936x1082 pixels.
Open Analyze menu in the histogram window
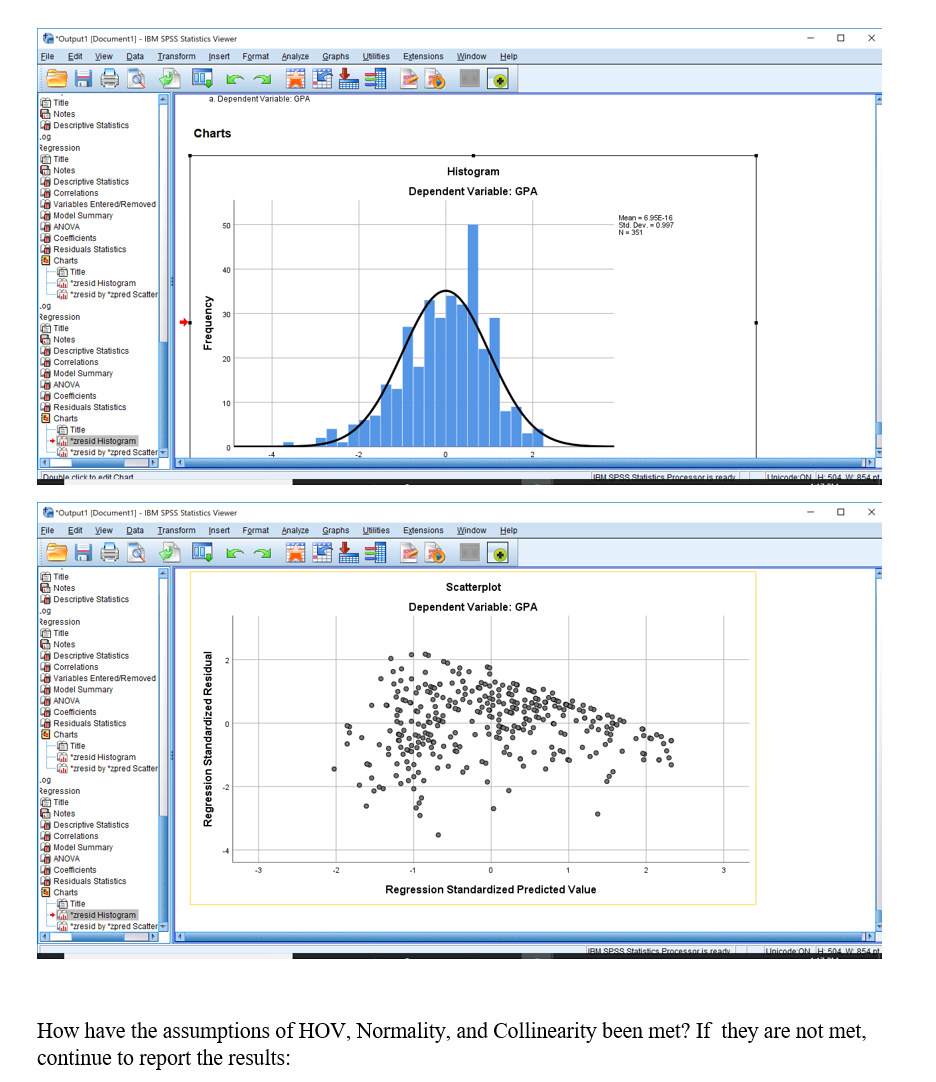pyautogui.click(x=295, y=57)
